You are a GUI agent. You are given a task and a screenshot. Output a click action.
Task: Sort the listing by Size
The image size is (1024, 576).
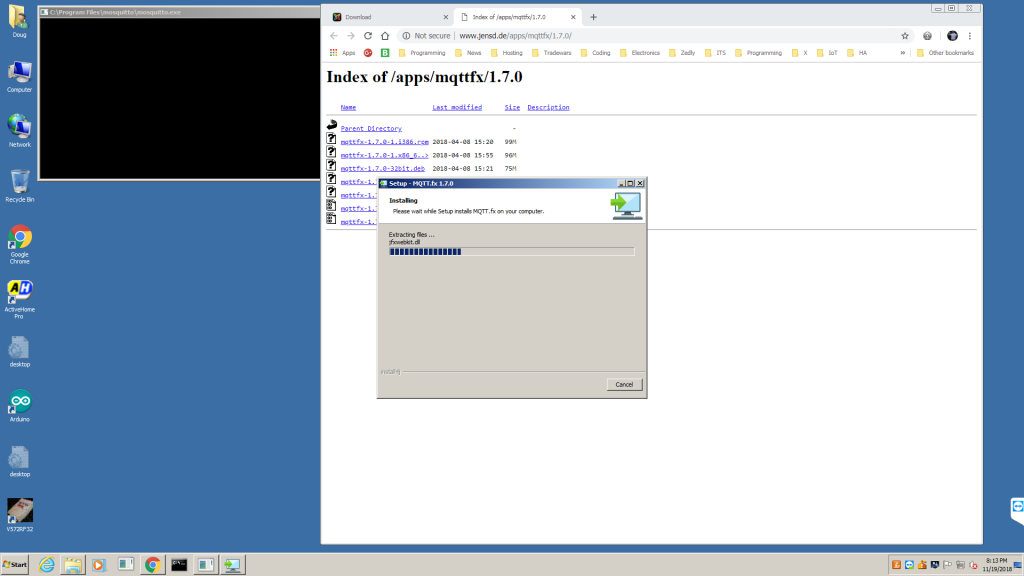click(512, 107)
